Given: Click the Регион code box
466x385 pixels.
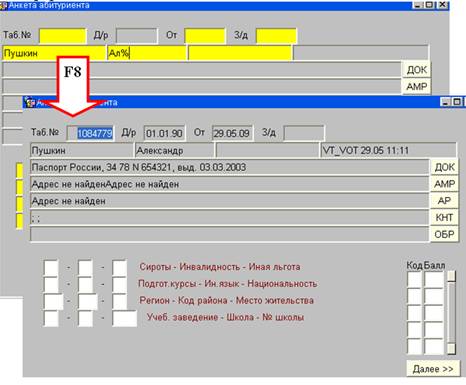Looking at the screenshot, I should click(x=53, y=301).
